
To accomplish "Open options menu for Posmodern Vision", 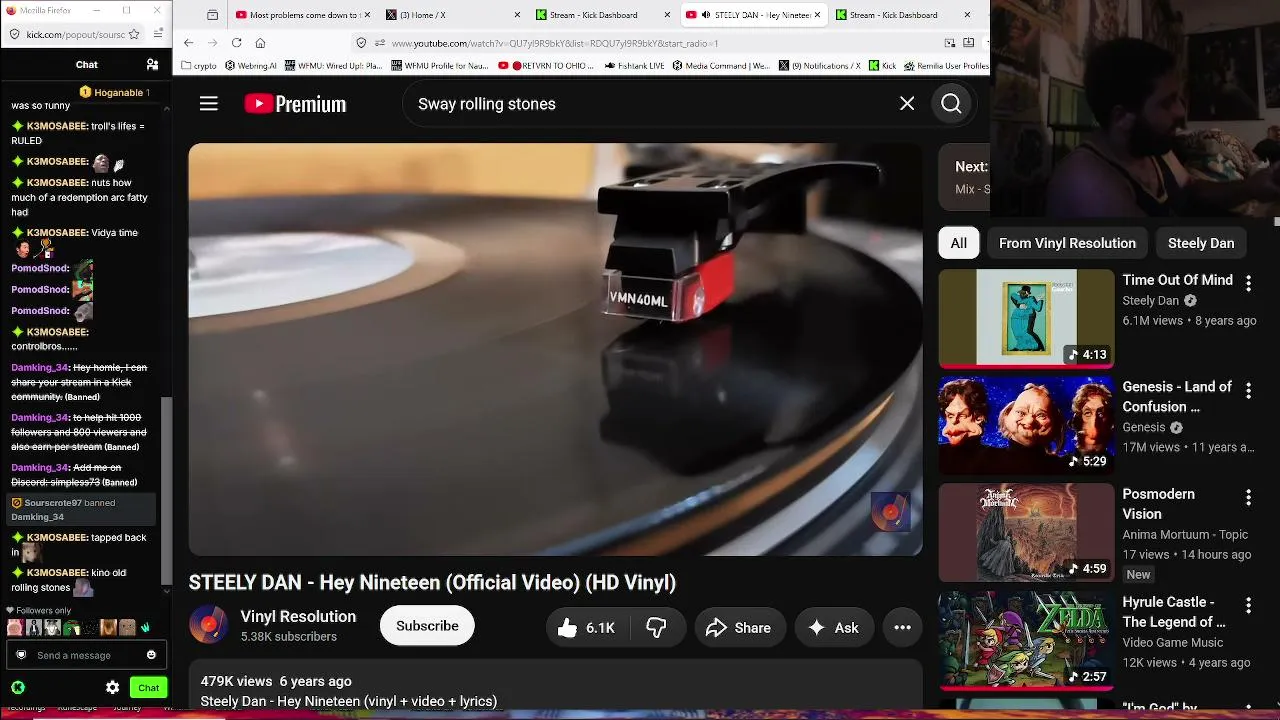I will tap(1248, 498).
